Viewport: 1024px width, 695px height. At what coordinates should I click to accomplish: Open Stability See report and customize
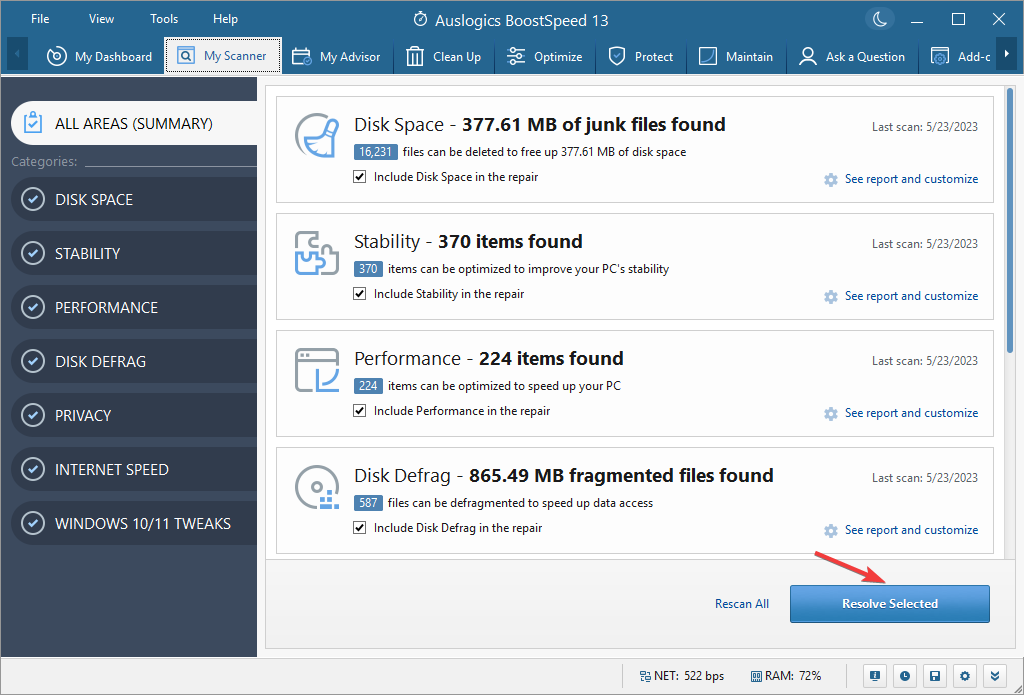[911, 296]
